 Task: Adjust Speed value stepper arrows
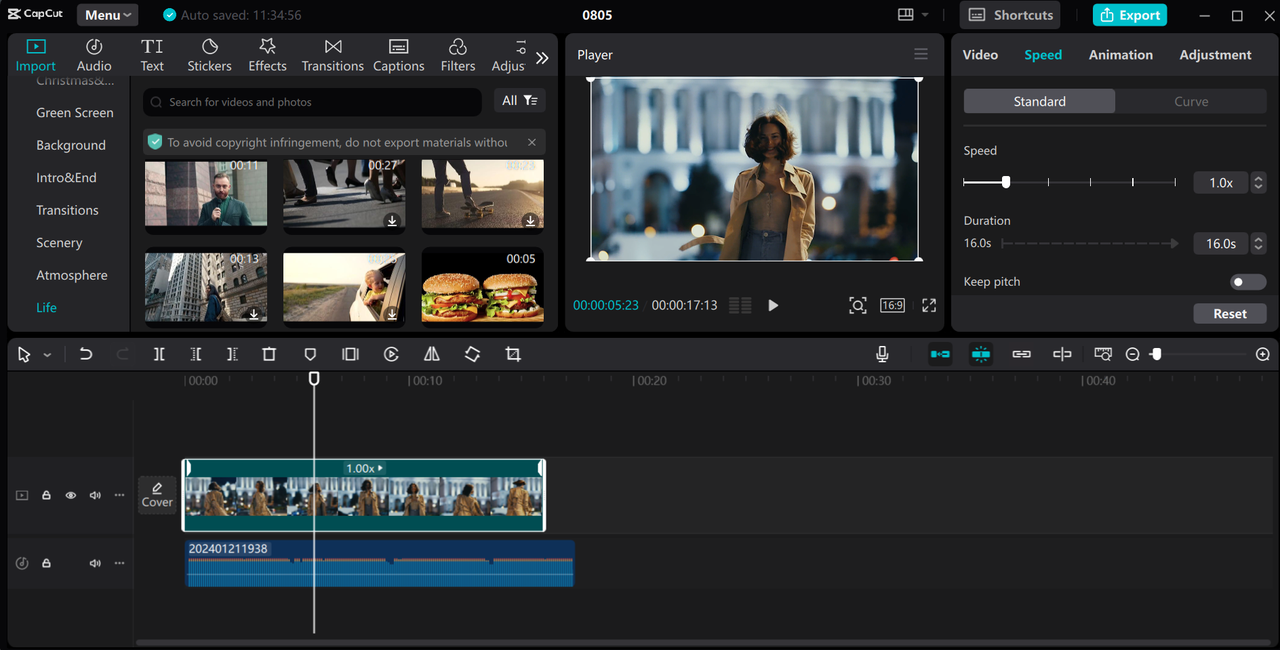point(1258,183)
